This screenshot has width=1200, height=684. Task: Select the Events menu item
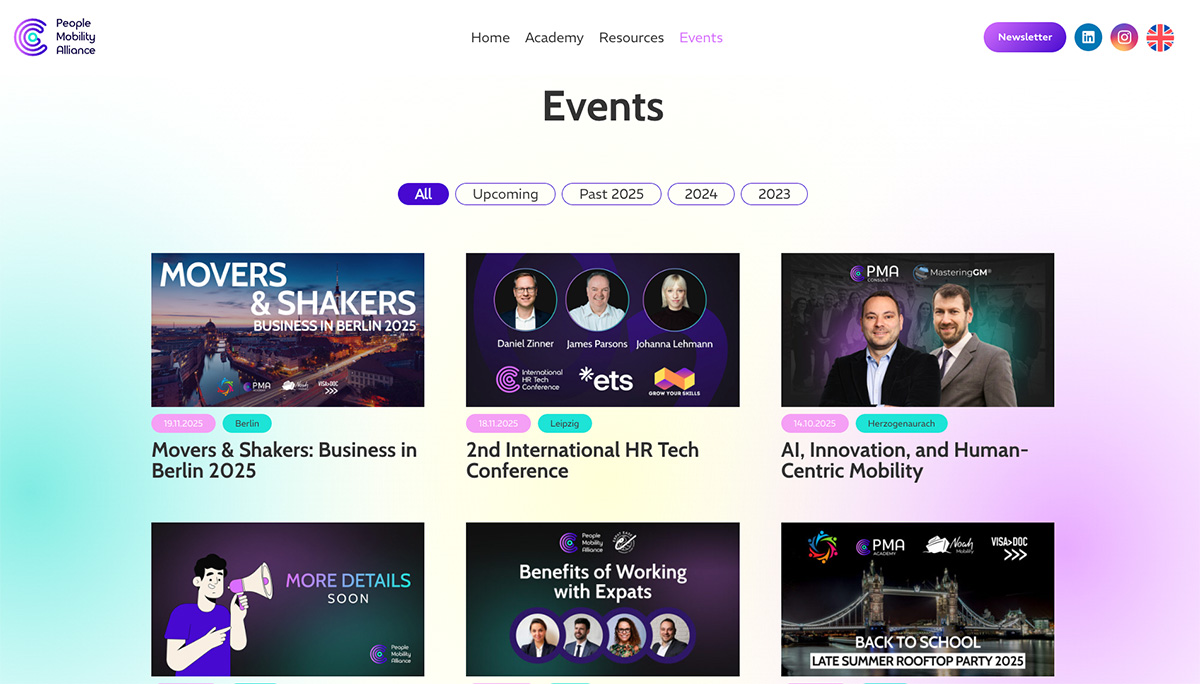pyautogui.click(x=701, y=38)
